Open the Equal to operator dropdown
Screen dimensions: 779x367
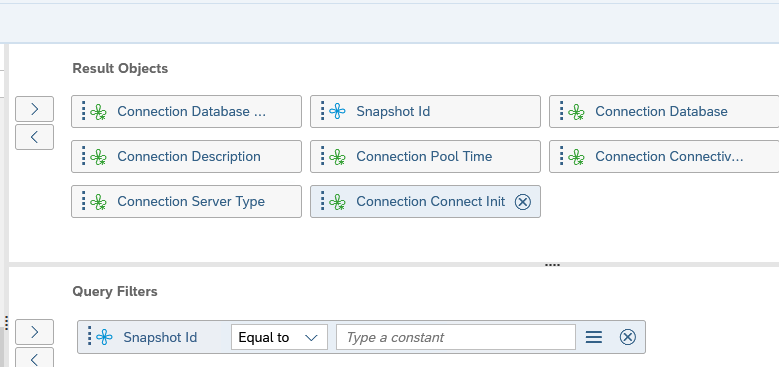click(x=279, y=337)
